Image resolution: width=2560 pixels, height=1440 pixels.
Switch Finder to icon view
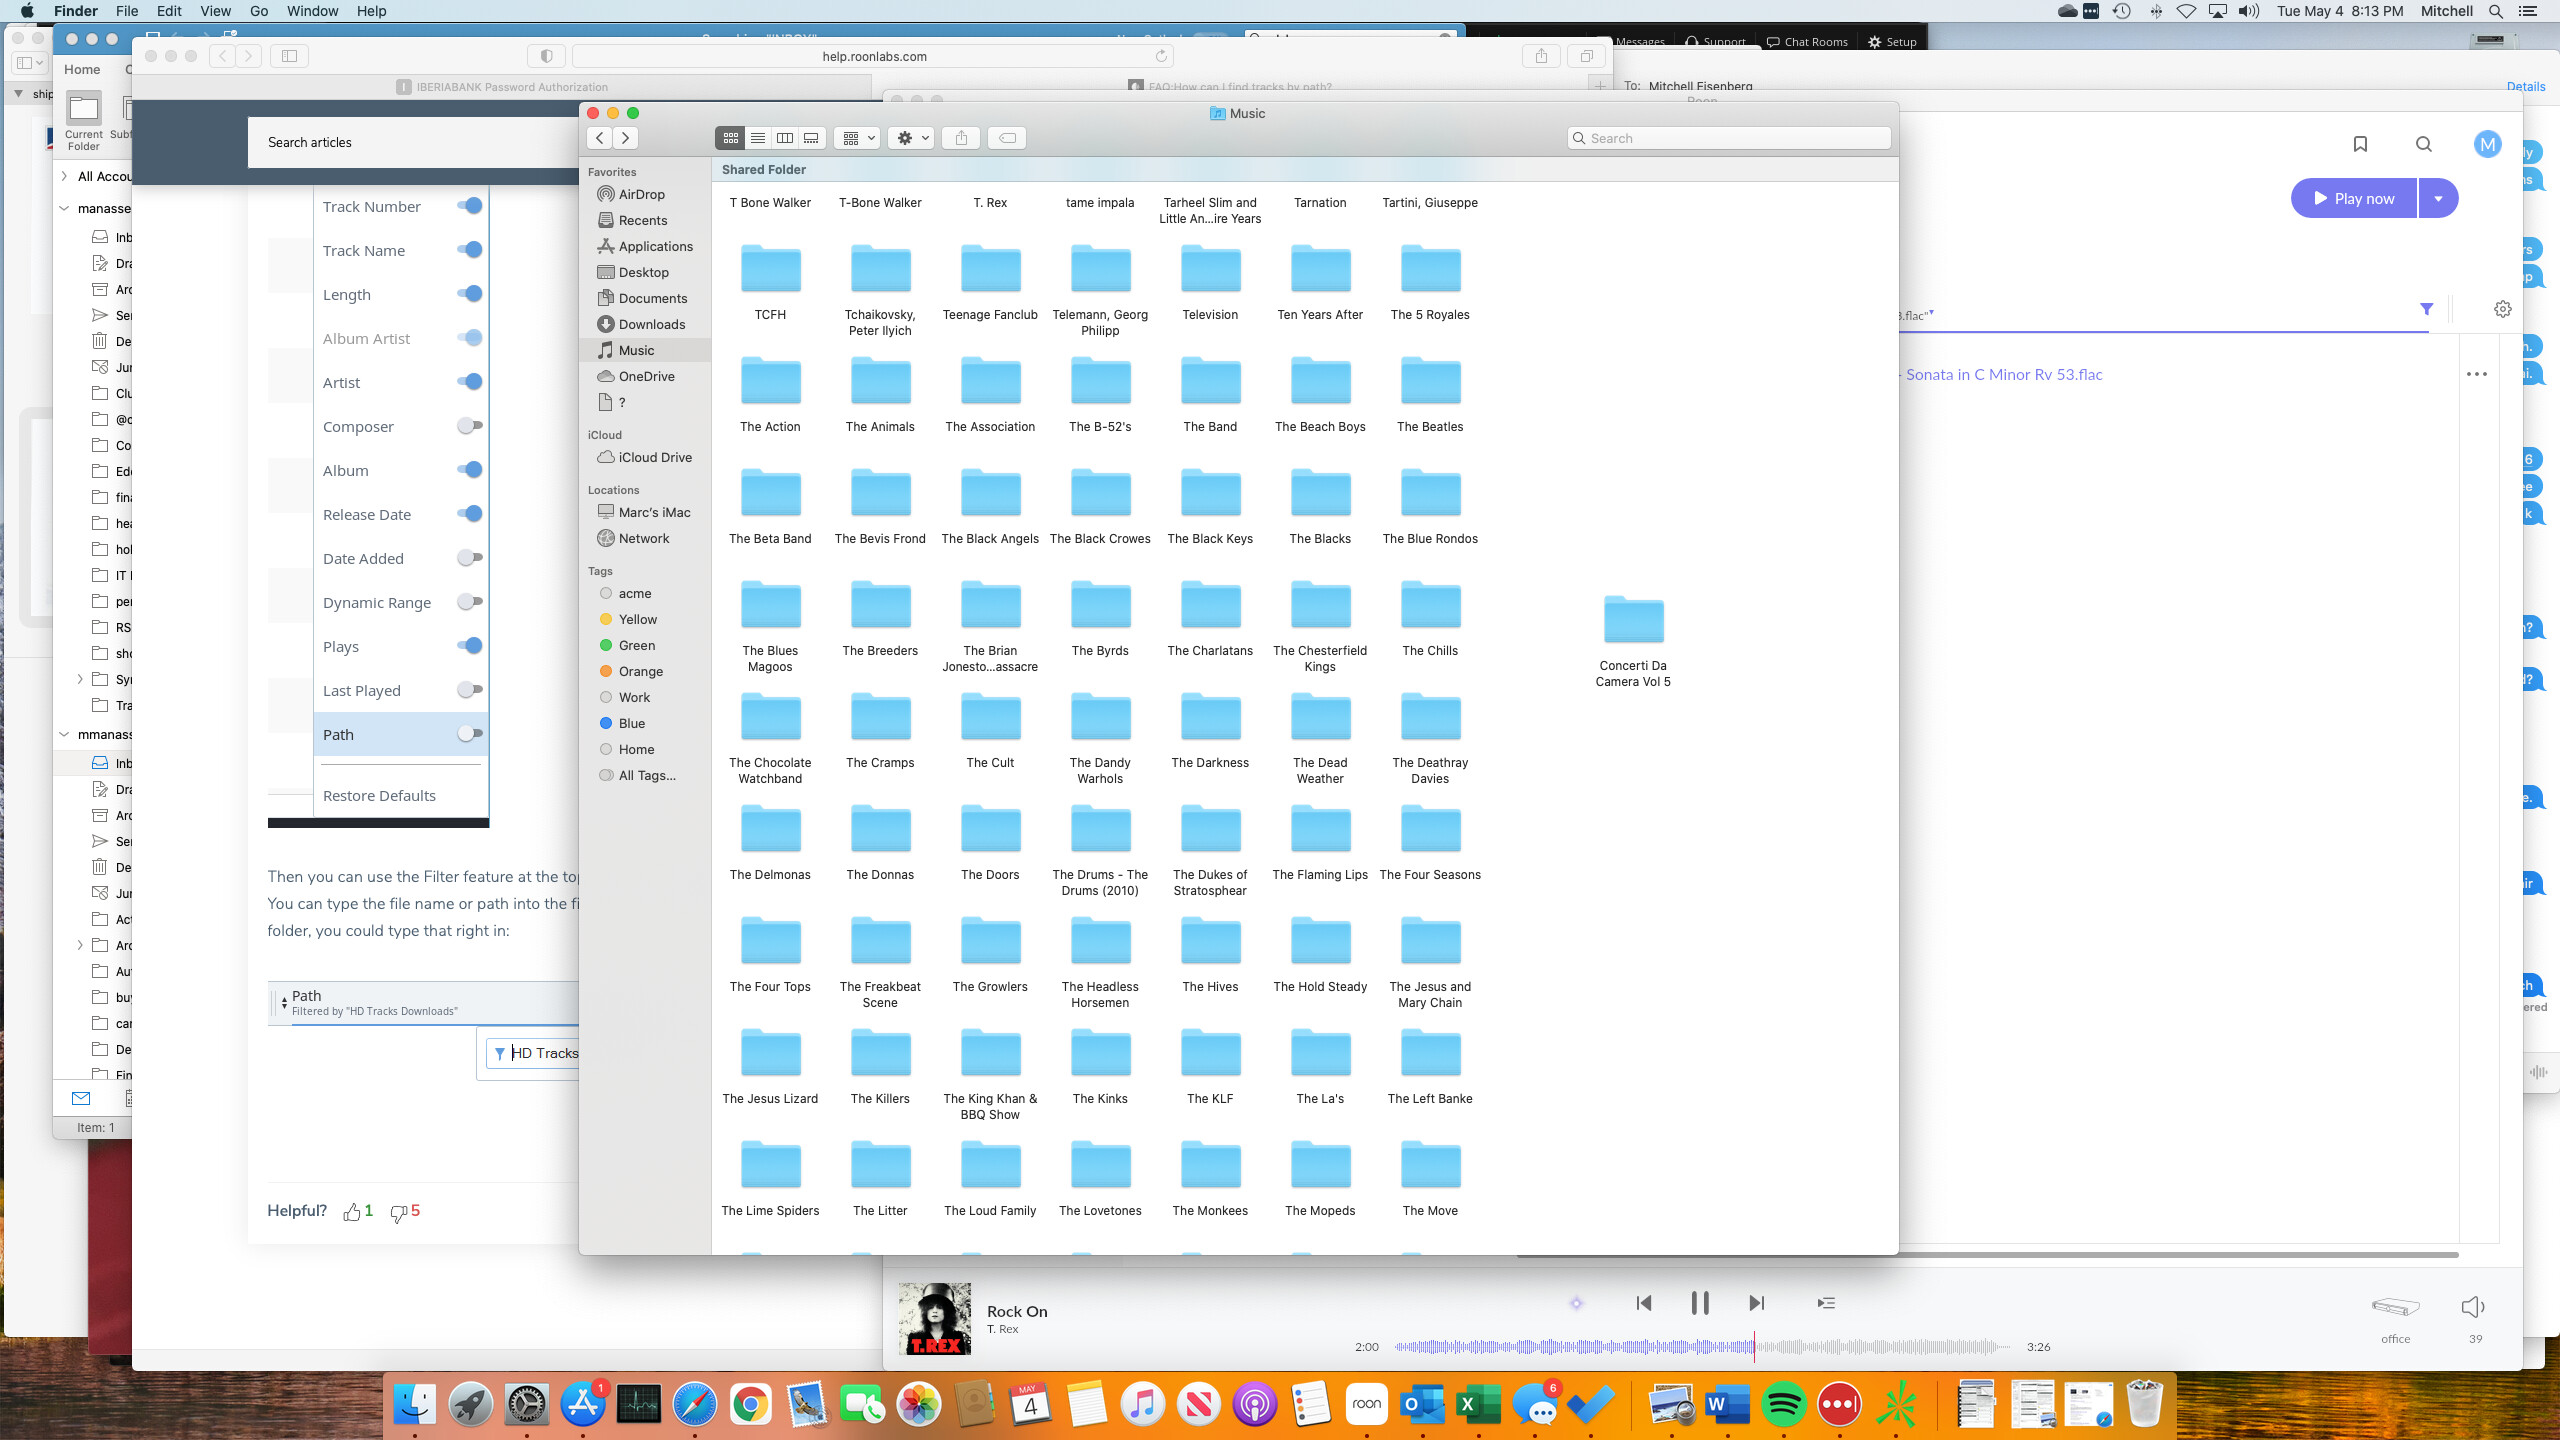[x=731, y=138]
